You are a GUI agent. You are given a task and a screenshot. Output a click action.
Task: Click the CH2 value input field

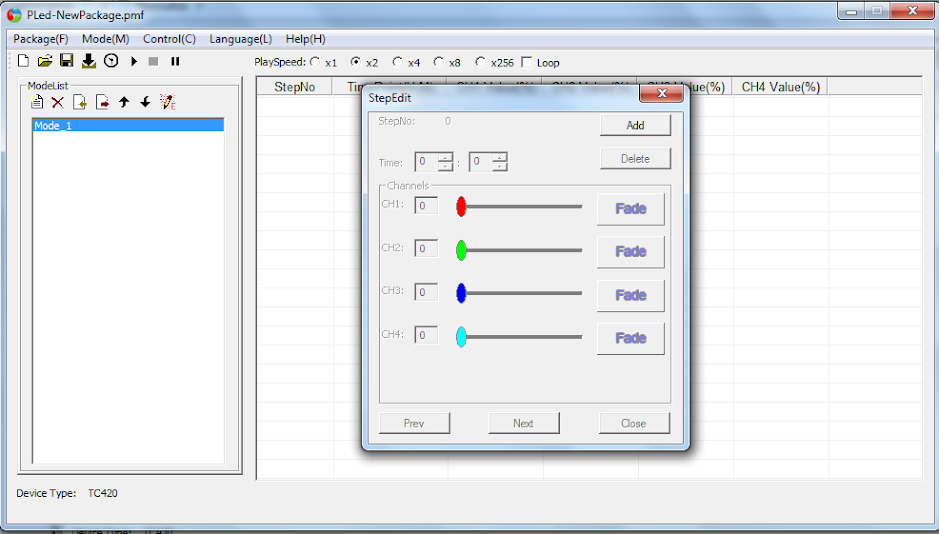426,248
